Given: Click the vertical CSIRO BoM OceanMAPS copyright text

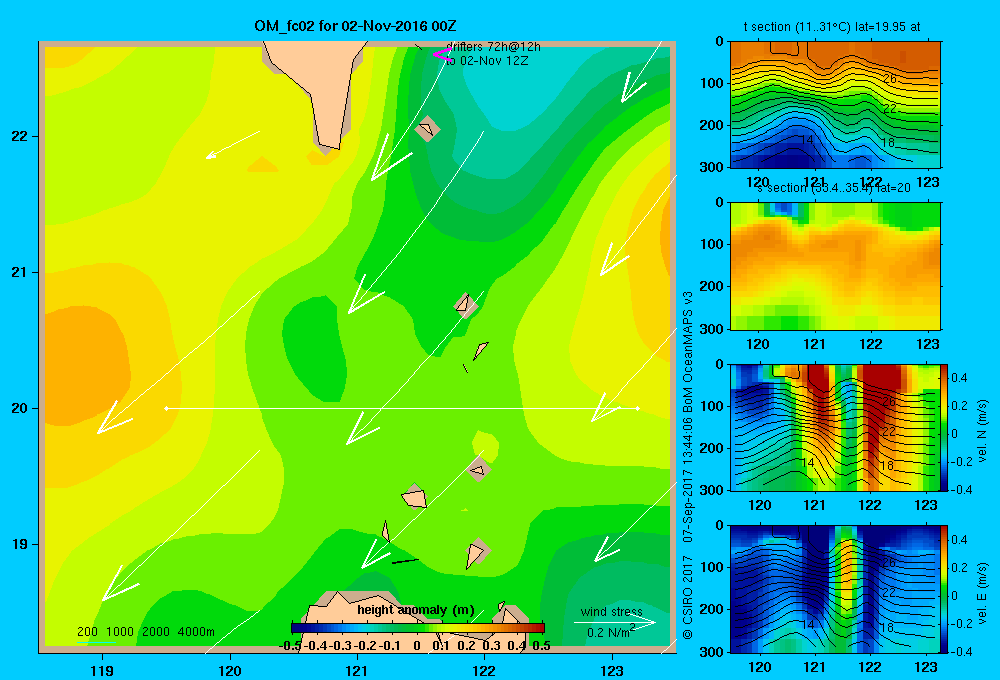Looking at the screenshot, I should 688,464.
